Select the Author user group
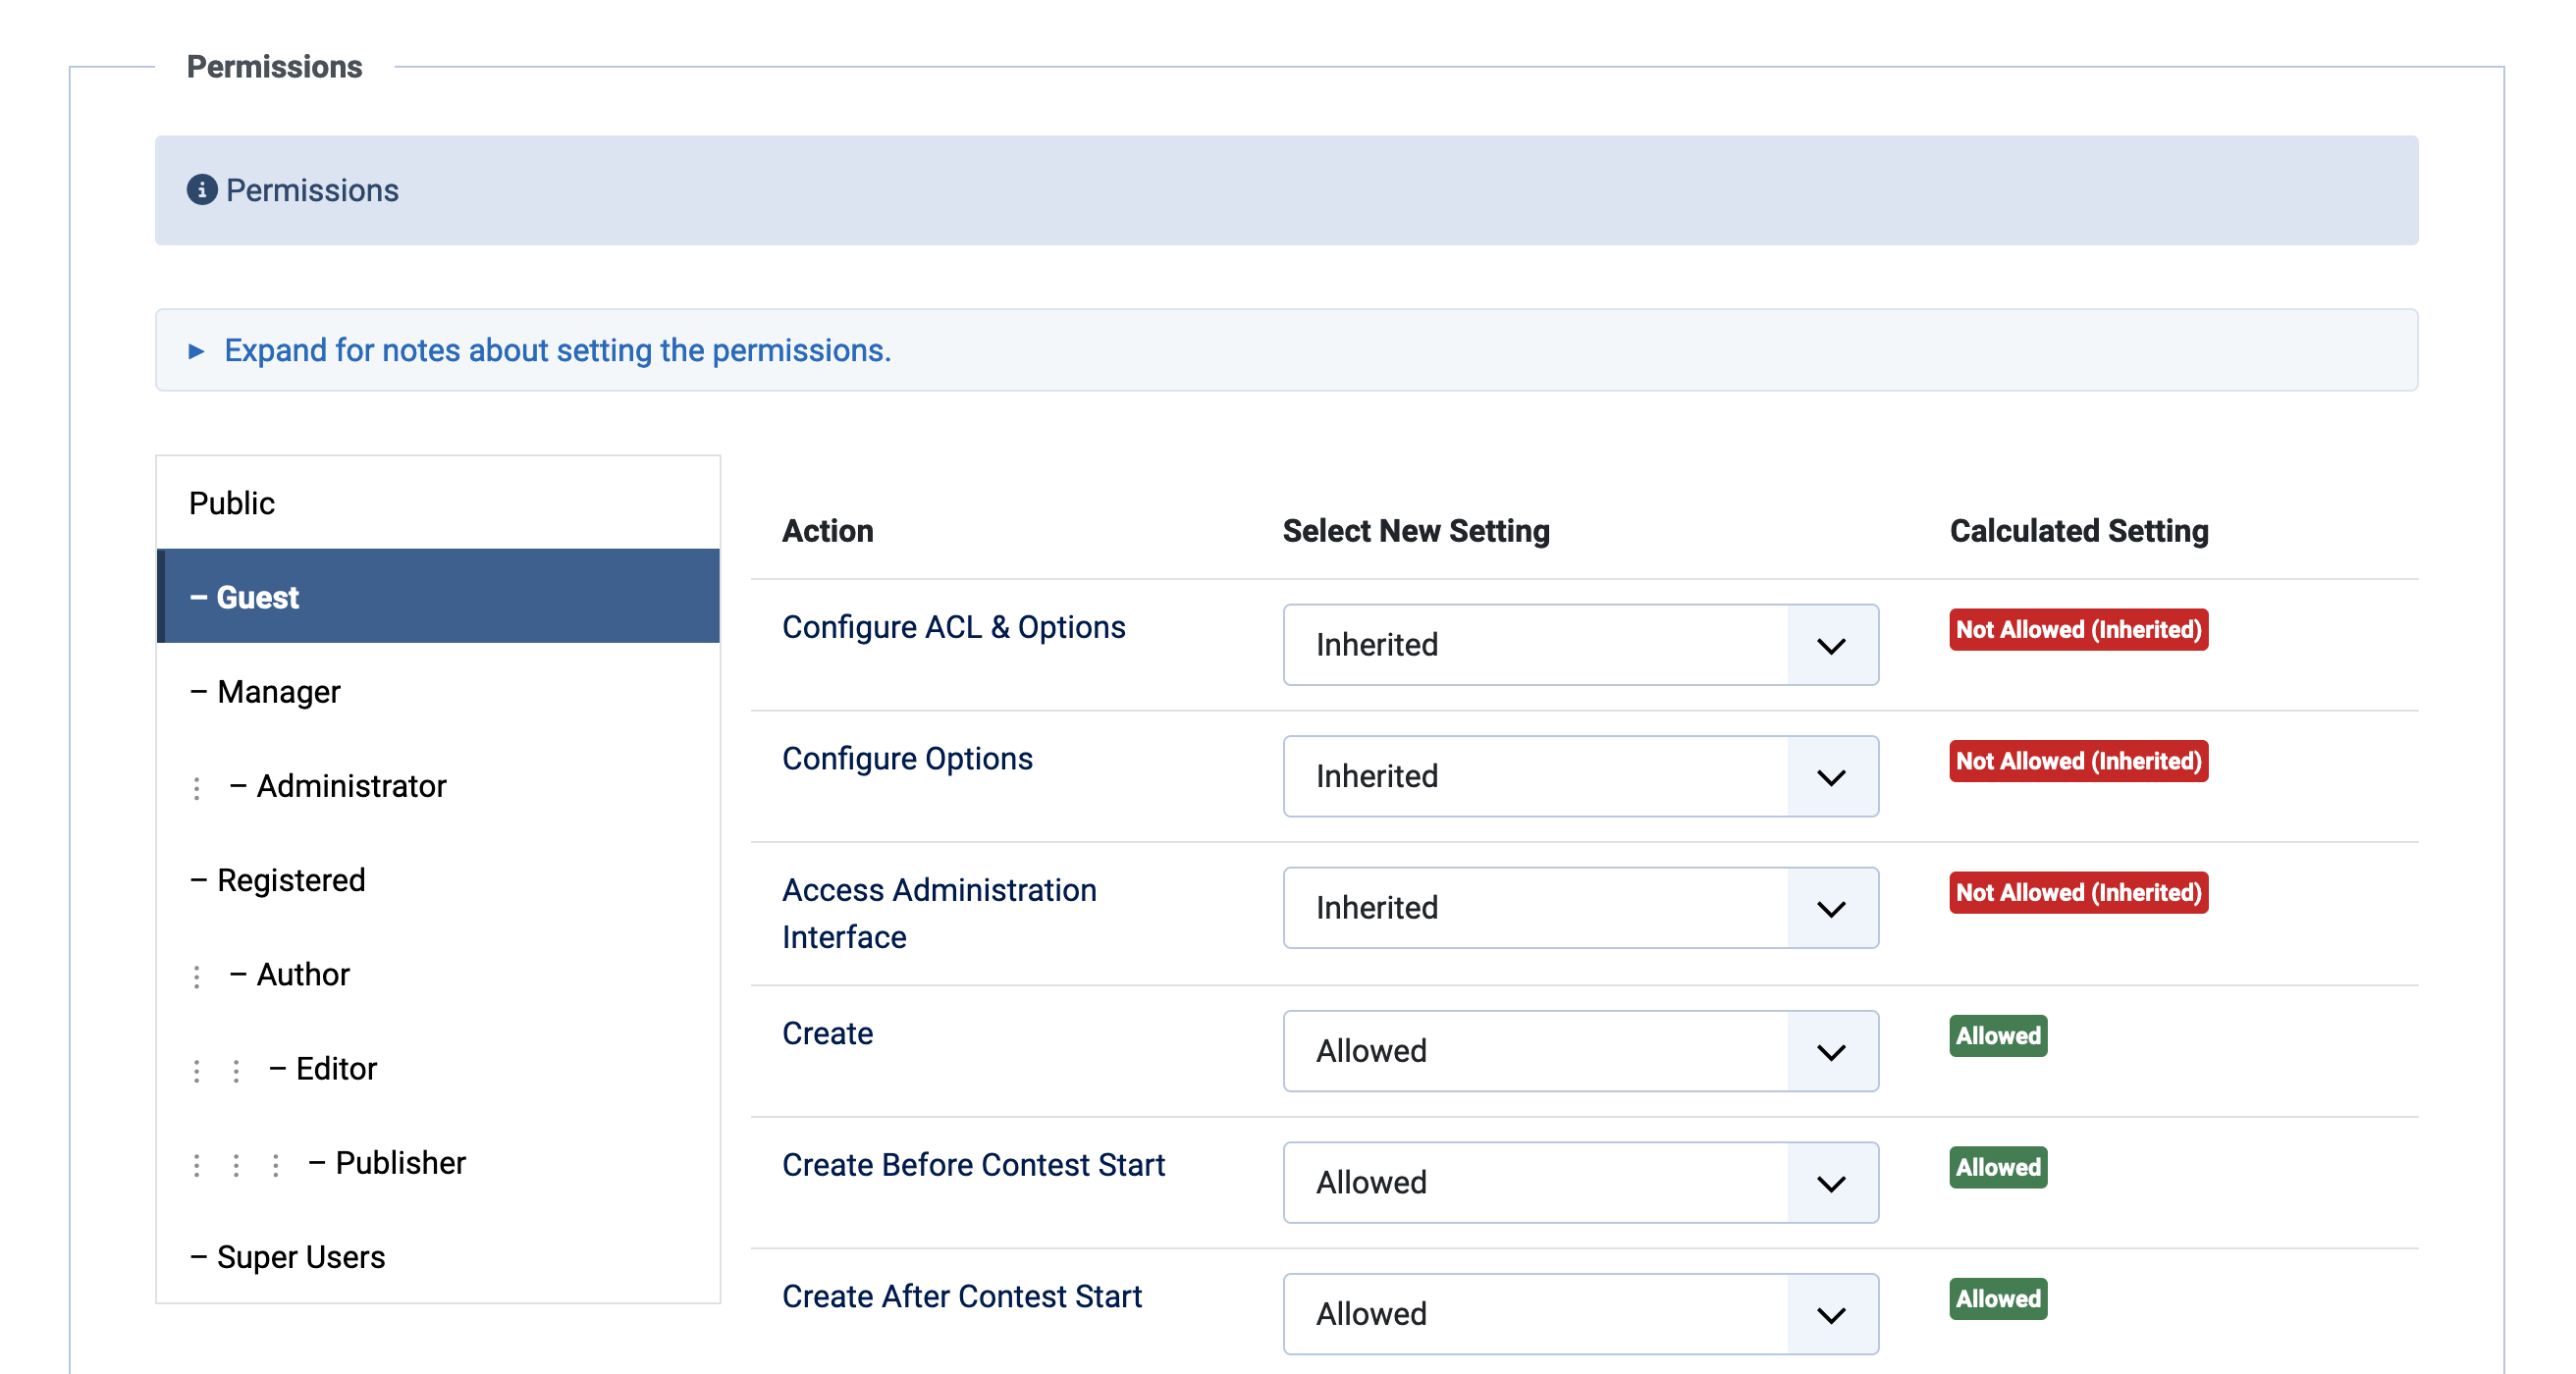The height and width of the screenshot is (1374, 2576). 438,973
